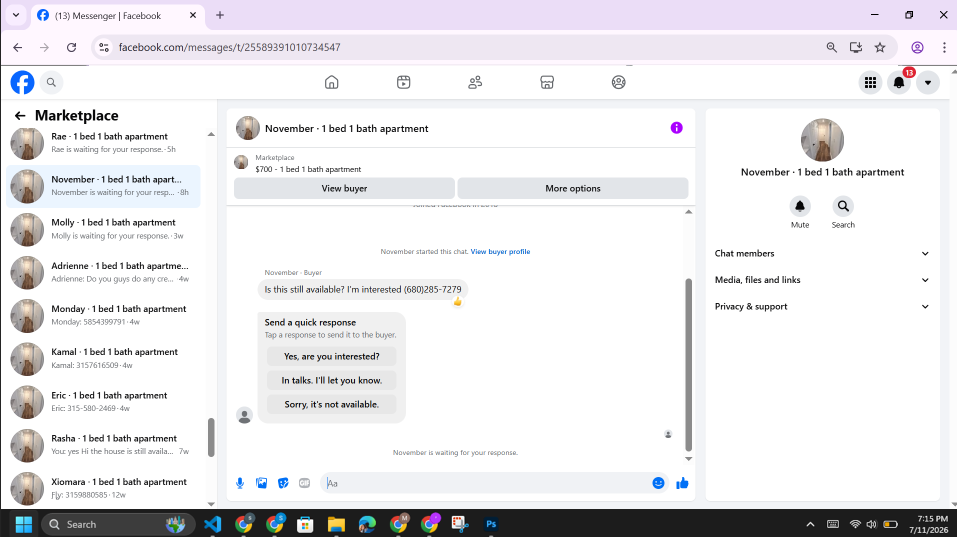Open Chrome three-dot menu
The height and width of the screenshot is (537, 957).
pyautogui.click(x=944, y=47)
